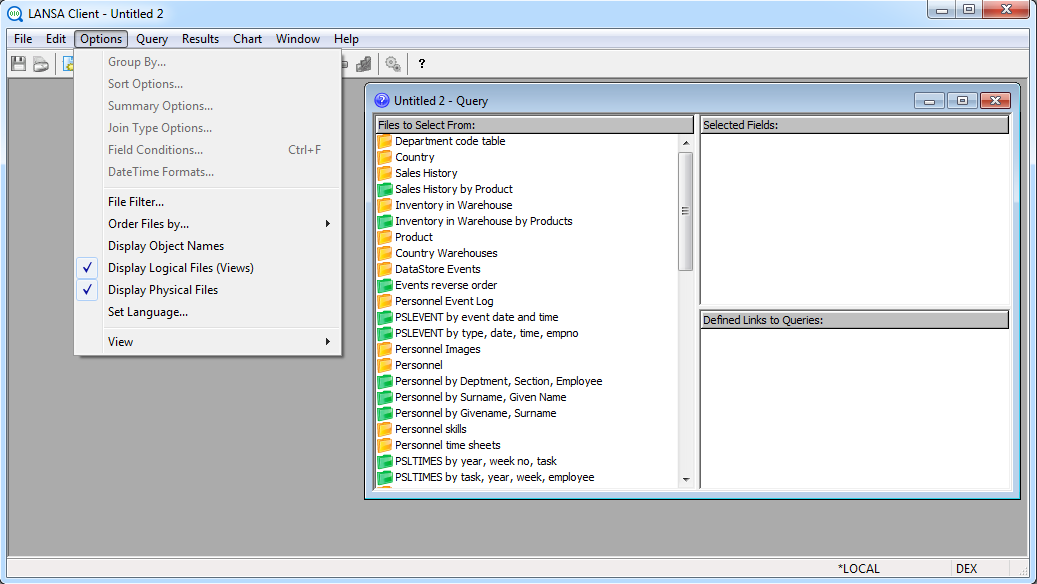Screen dimensions: 1037x584
Task: Click the file list scrollbar thumb
Action: pos(686,211)
